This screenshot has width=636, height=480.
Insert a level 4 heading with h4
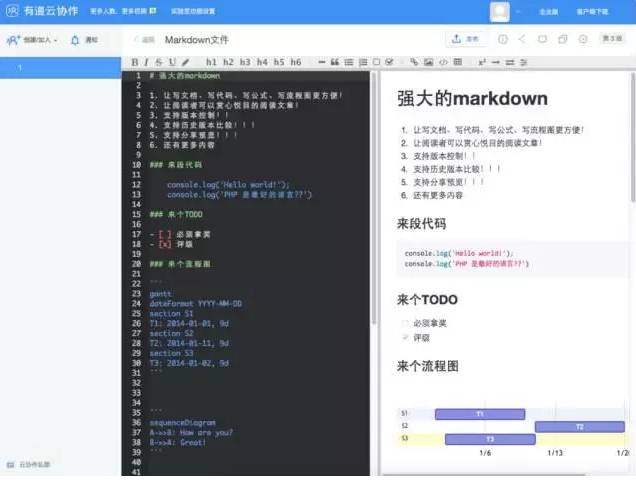262,62
